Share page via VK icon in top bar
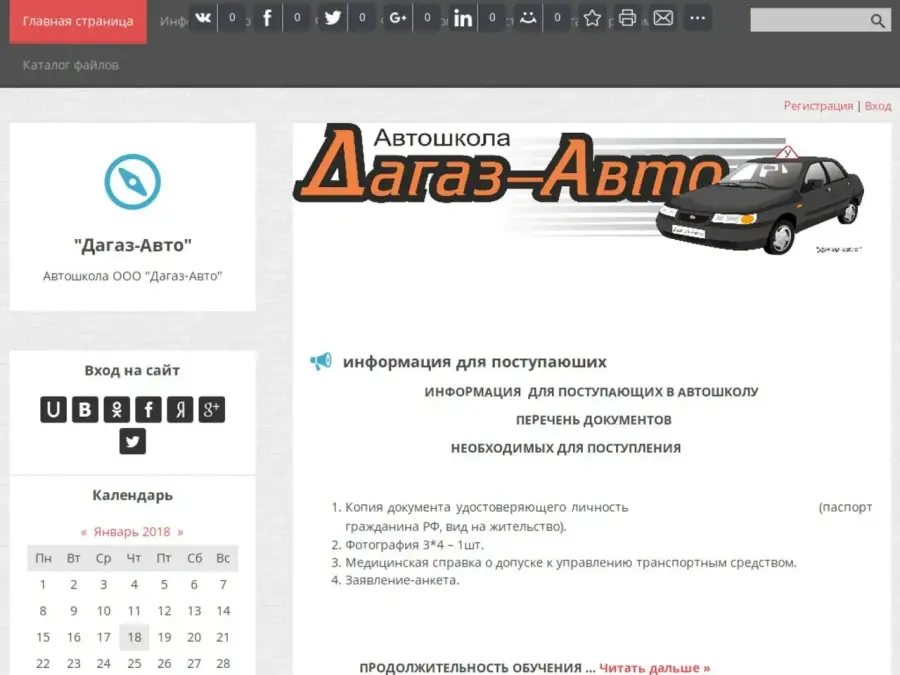 pyautogui.click(x=203, y=18)
